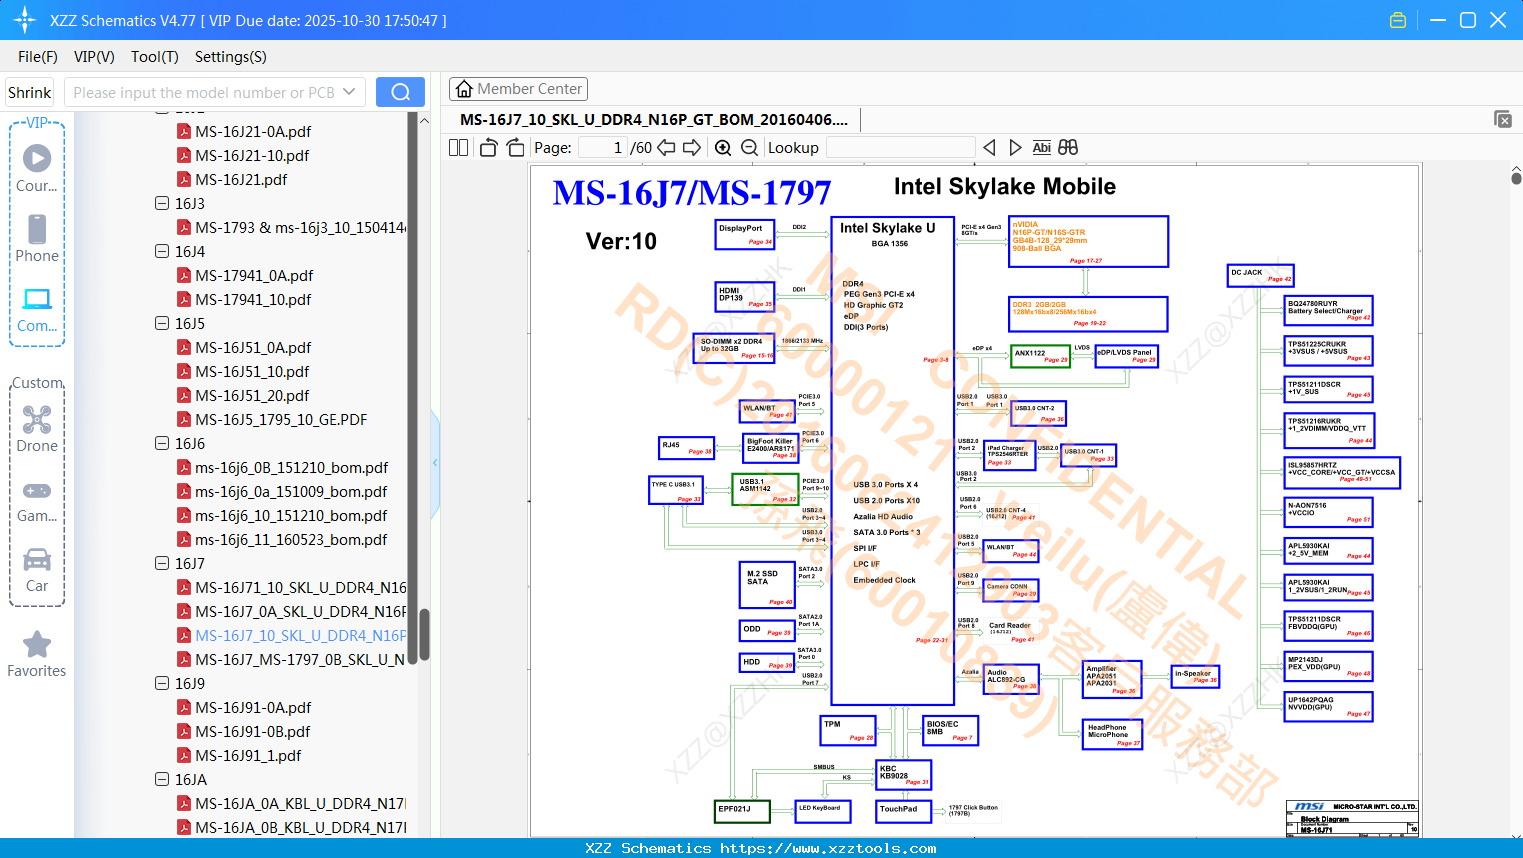Open ms-16j6_11_160523_bom.pdf
1523x858 pixels.
click(x=291, y=539)
